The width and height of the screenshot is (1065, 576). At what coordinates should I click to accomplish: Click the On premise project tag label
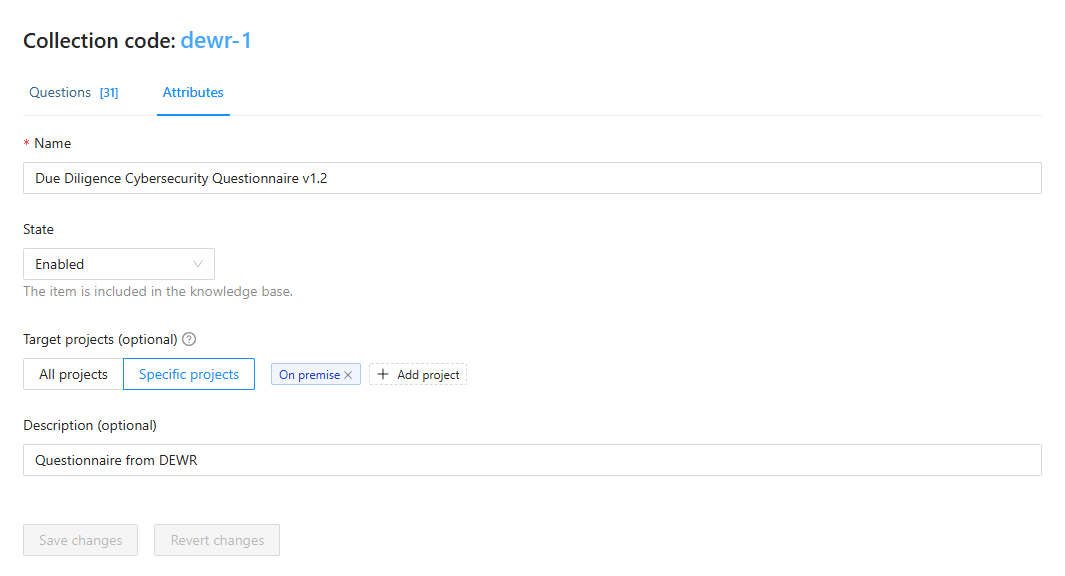pos(309,375)
